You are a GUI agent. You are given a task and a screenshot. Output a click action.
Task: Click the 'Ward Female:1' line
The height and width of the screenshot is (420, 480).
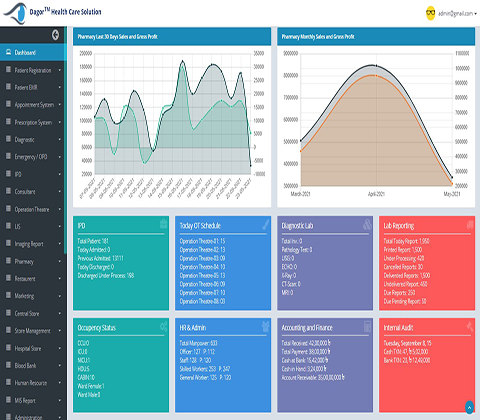[91, 386]
